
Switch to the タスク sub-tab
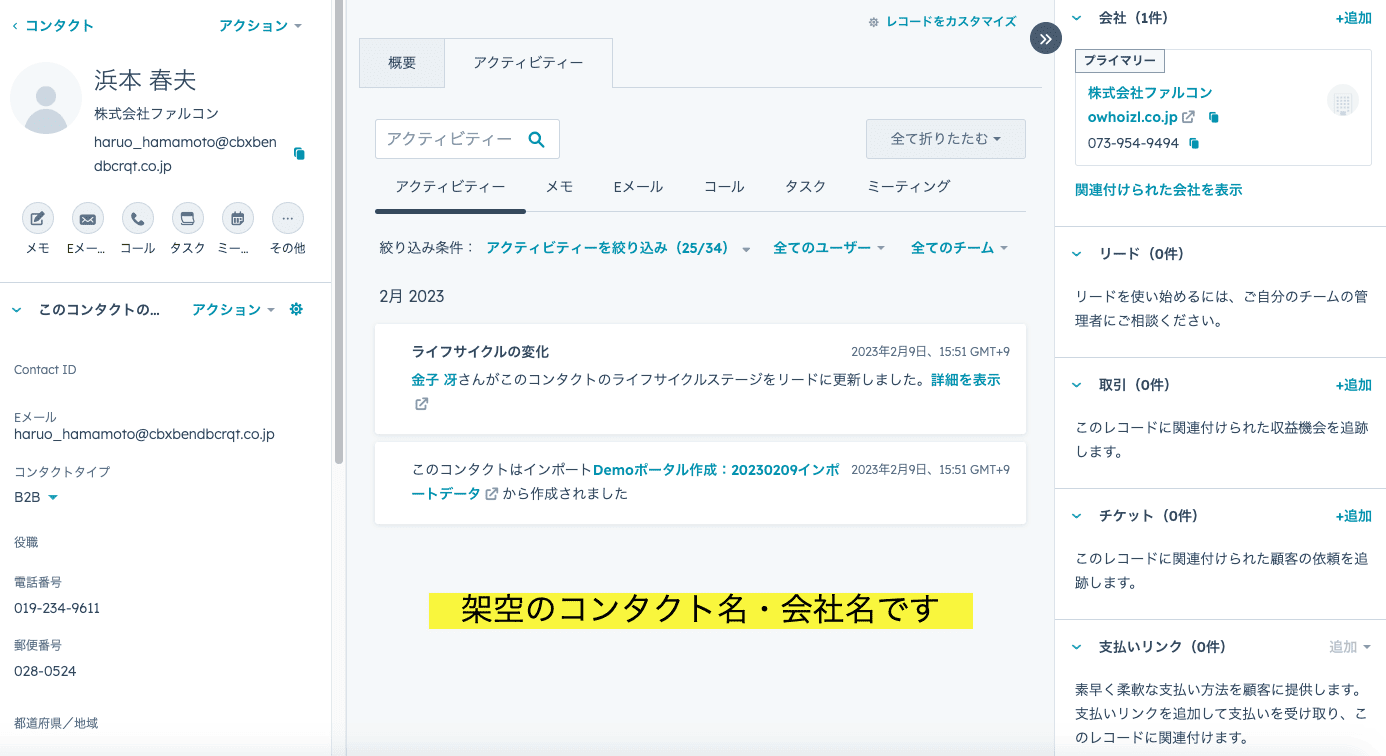805,187
